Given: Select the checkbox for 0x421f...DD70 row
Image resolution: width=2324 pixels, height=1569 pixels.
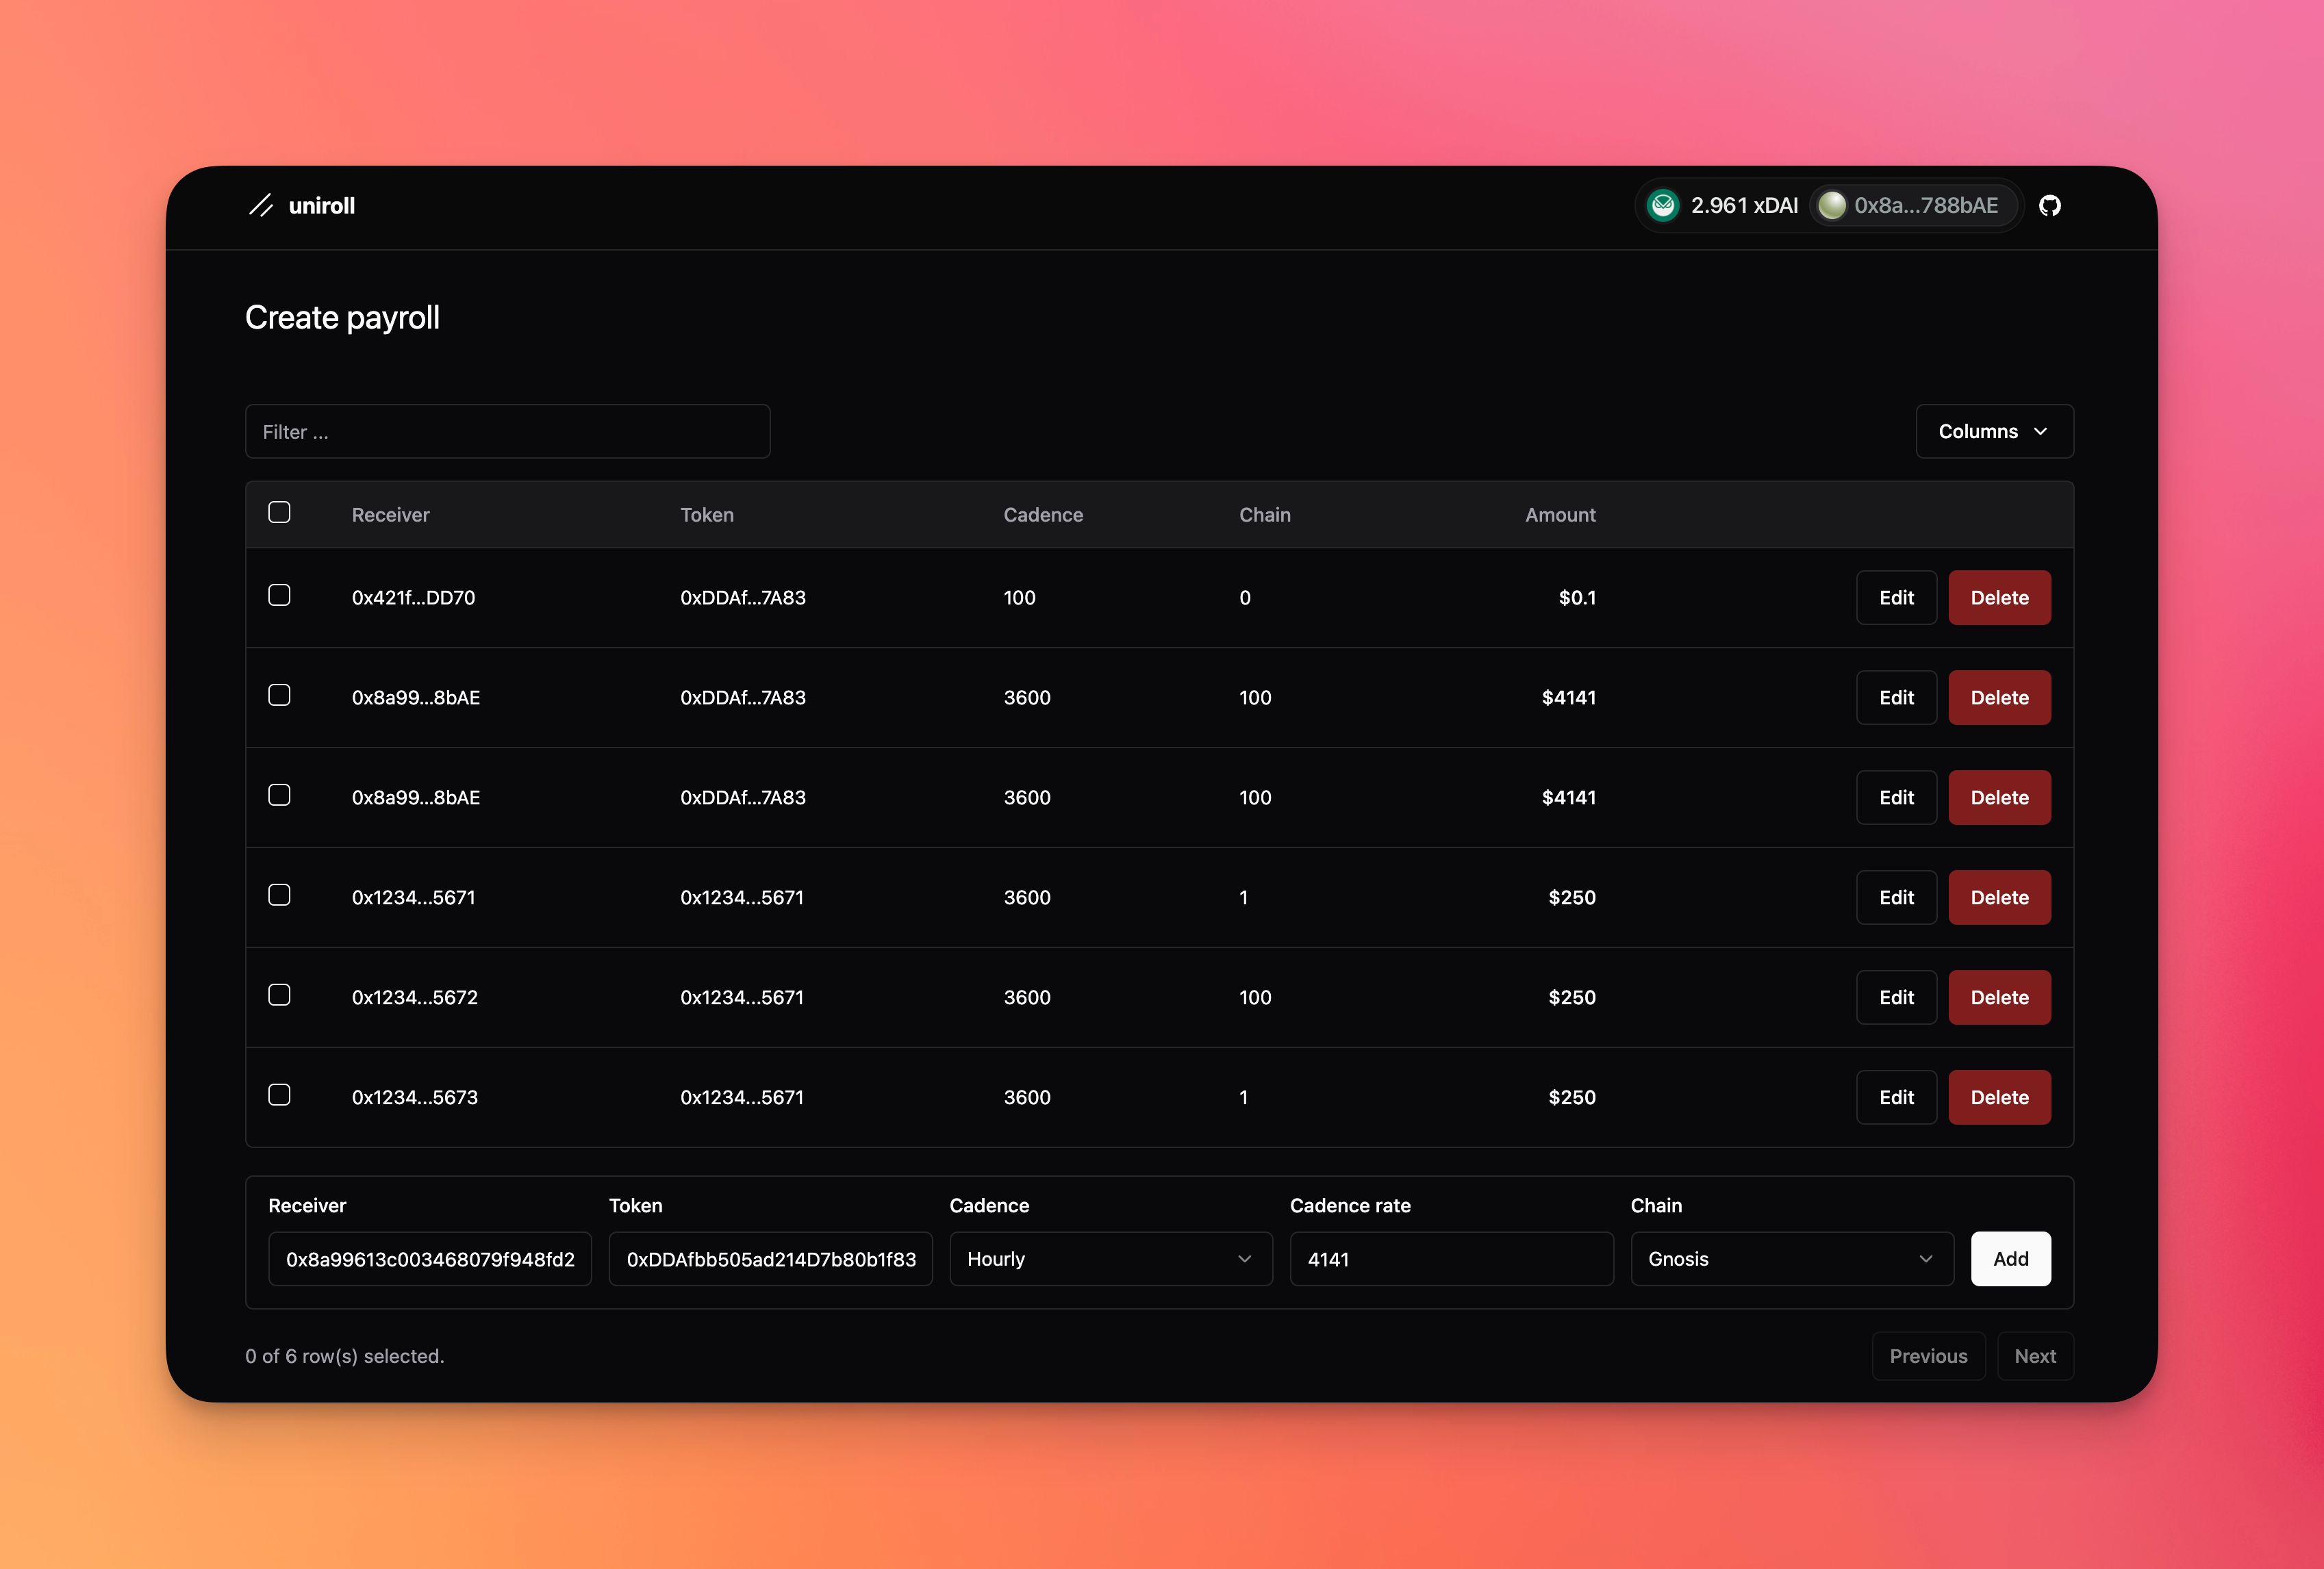Looking at the screenshot, I should click(279, 595).
